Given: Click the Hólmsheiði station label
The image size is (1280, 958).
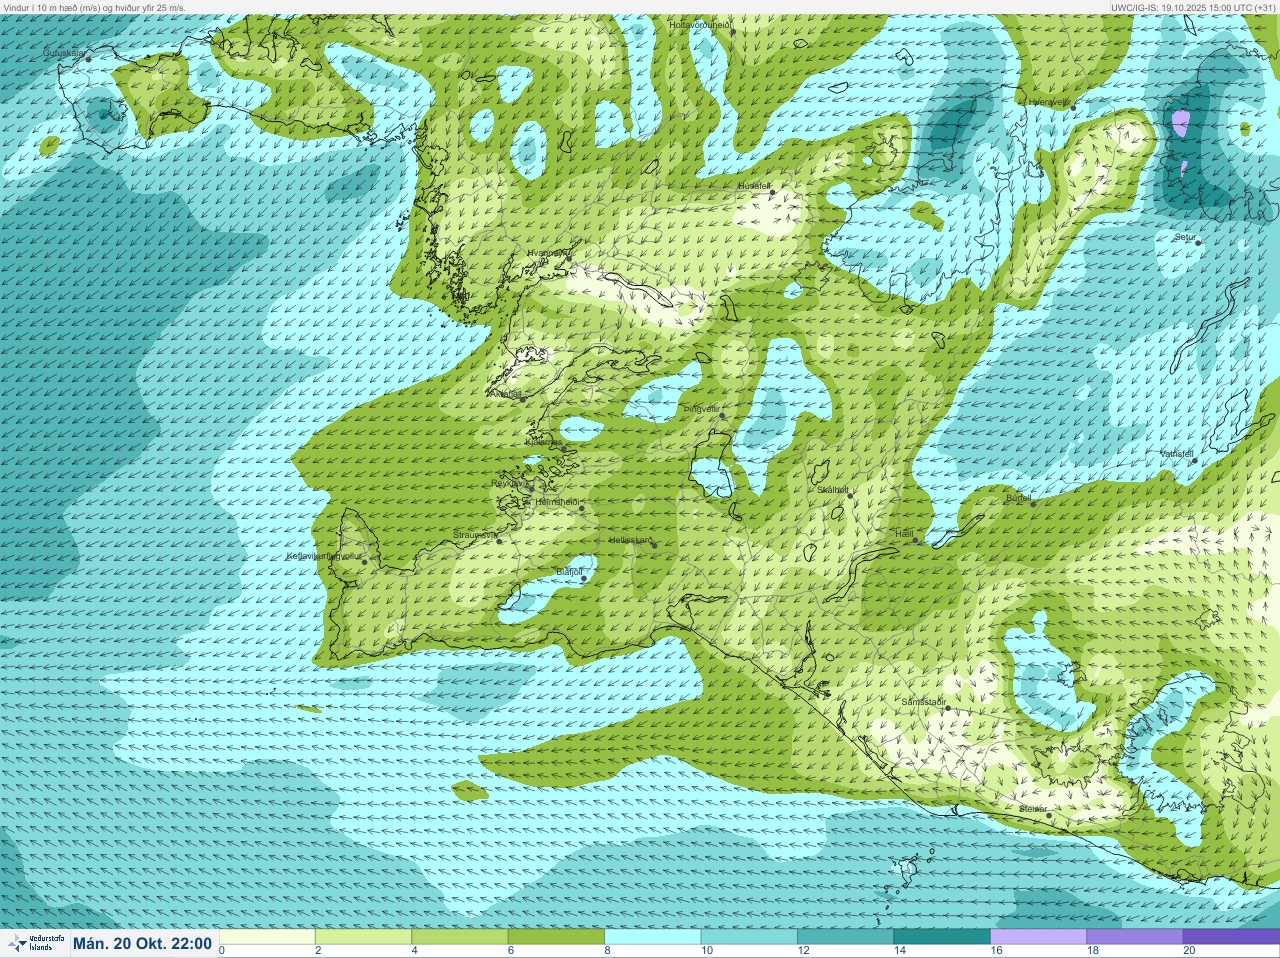Looking at the screenshot, I should pyautogui.click(x=558, y=502).
